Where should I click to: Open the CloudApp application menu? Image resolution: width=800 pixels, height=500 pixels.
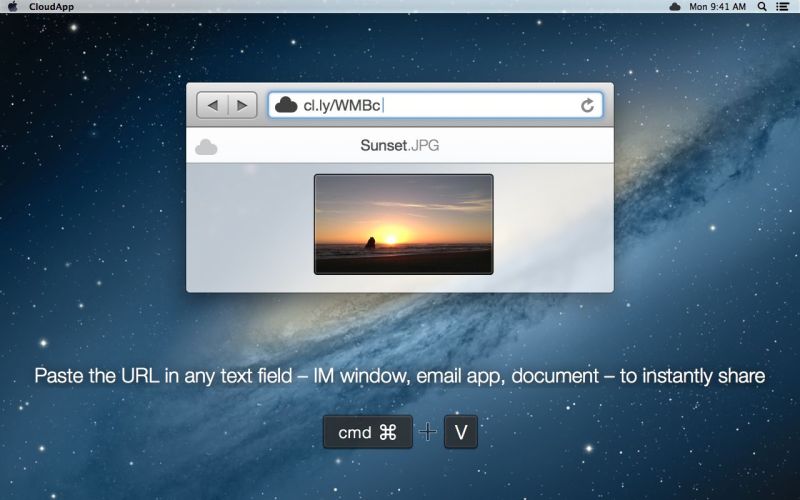(51, 6)
